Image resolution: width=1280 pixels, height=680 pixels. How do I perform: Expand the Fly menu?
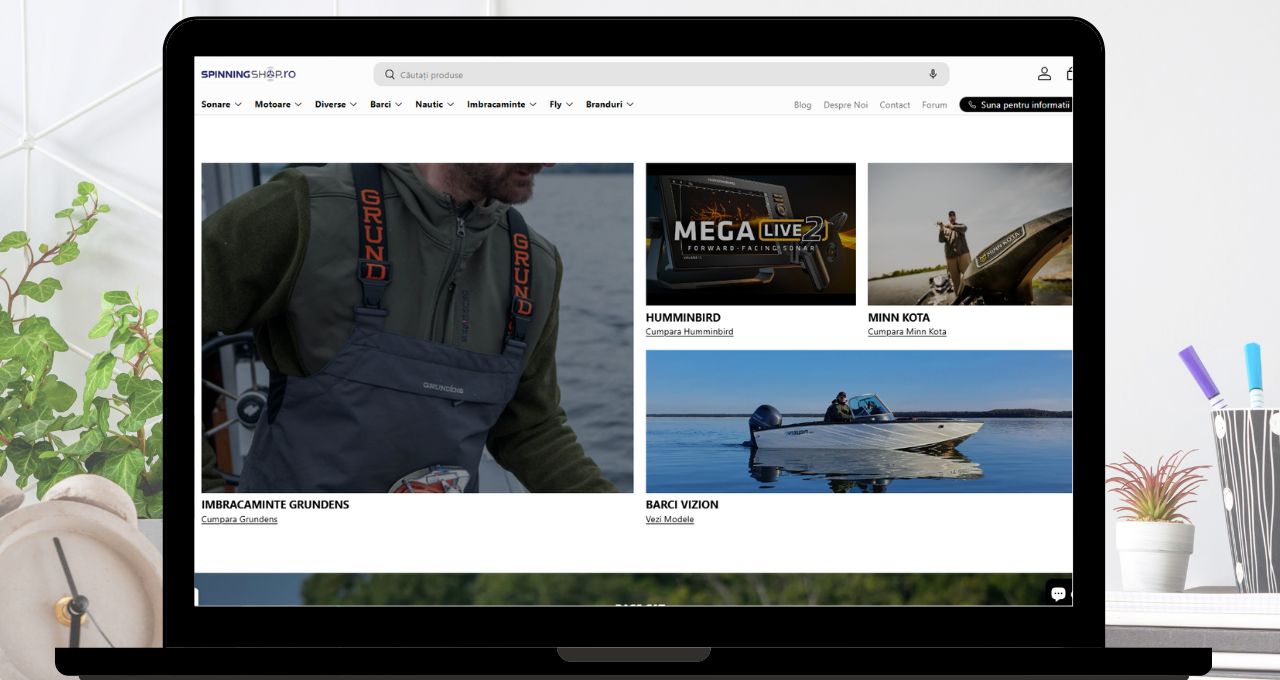point(561,104)
